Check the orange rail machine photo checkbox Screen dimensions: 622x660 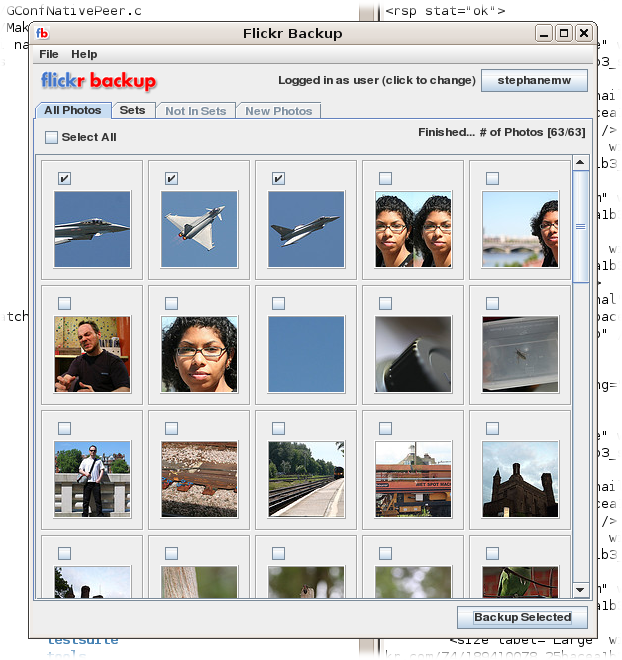pos(385,428)
